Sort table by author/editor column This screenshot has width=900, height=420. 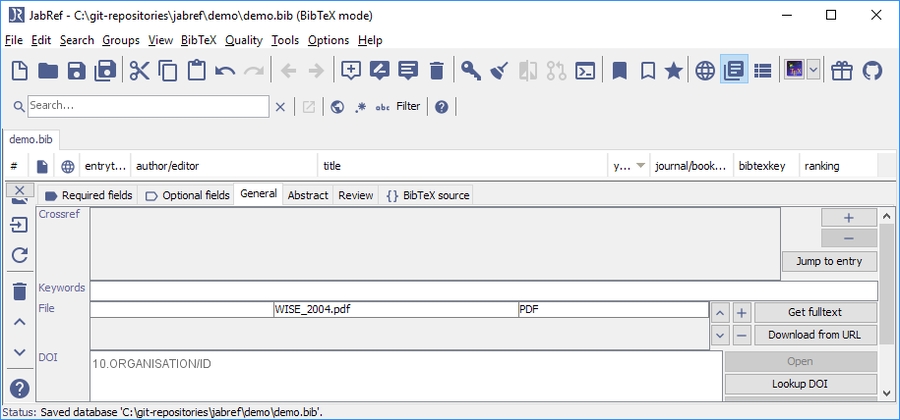coord(224,166)
